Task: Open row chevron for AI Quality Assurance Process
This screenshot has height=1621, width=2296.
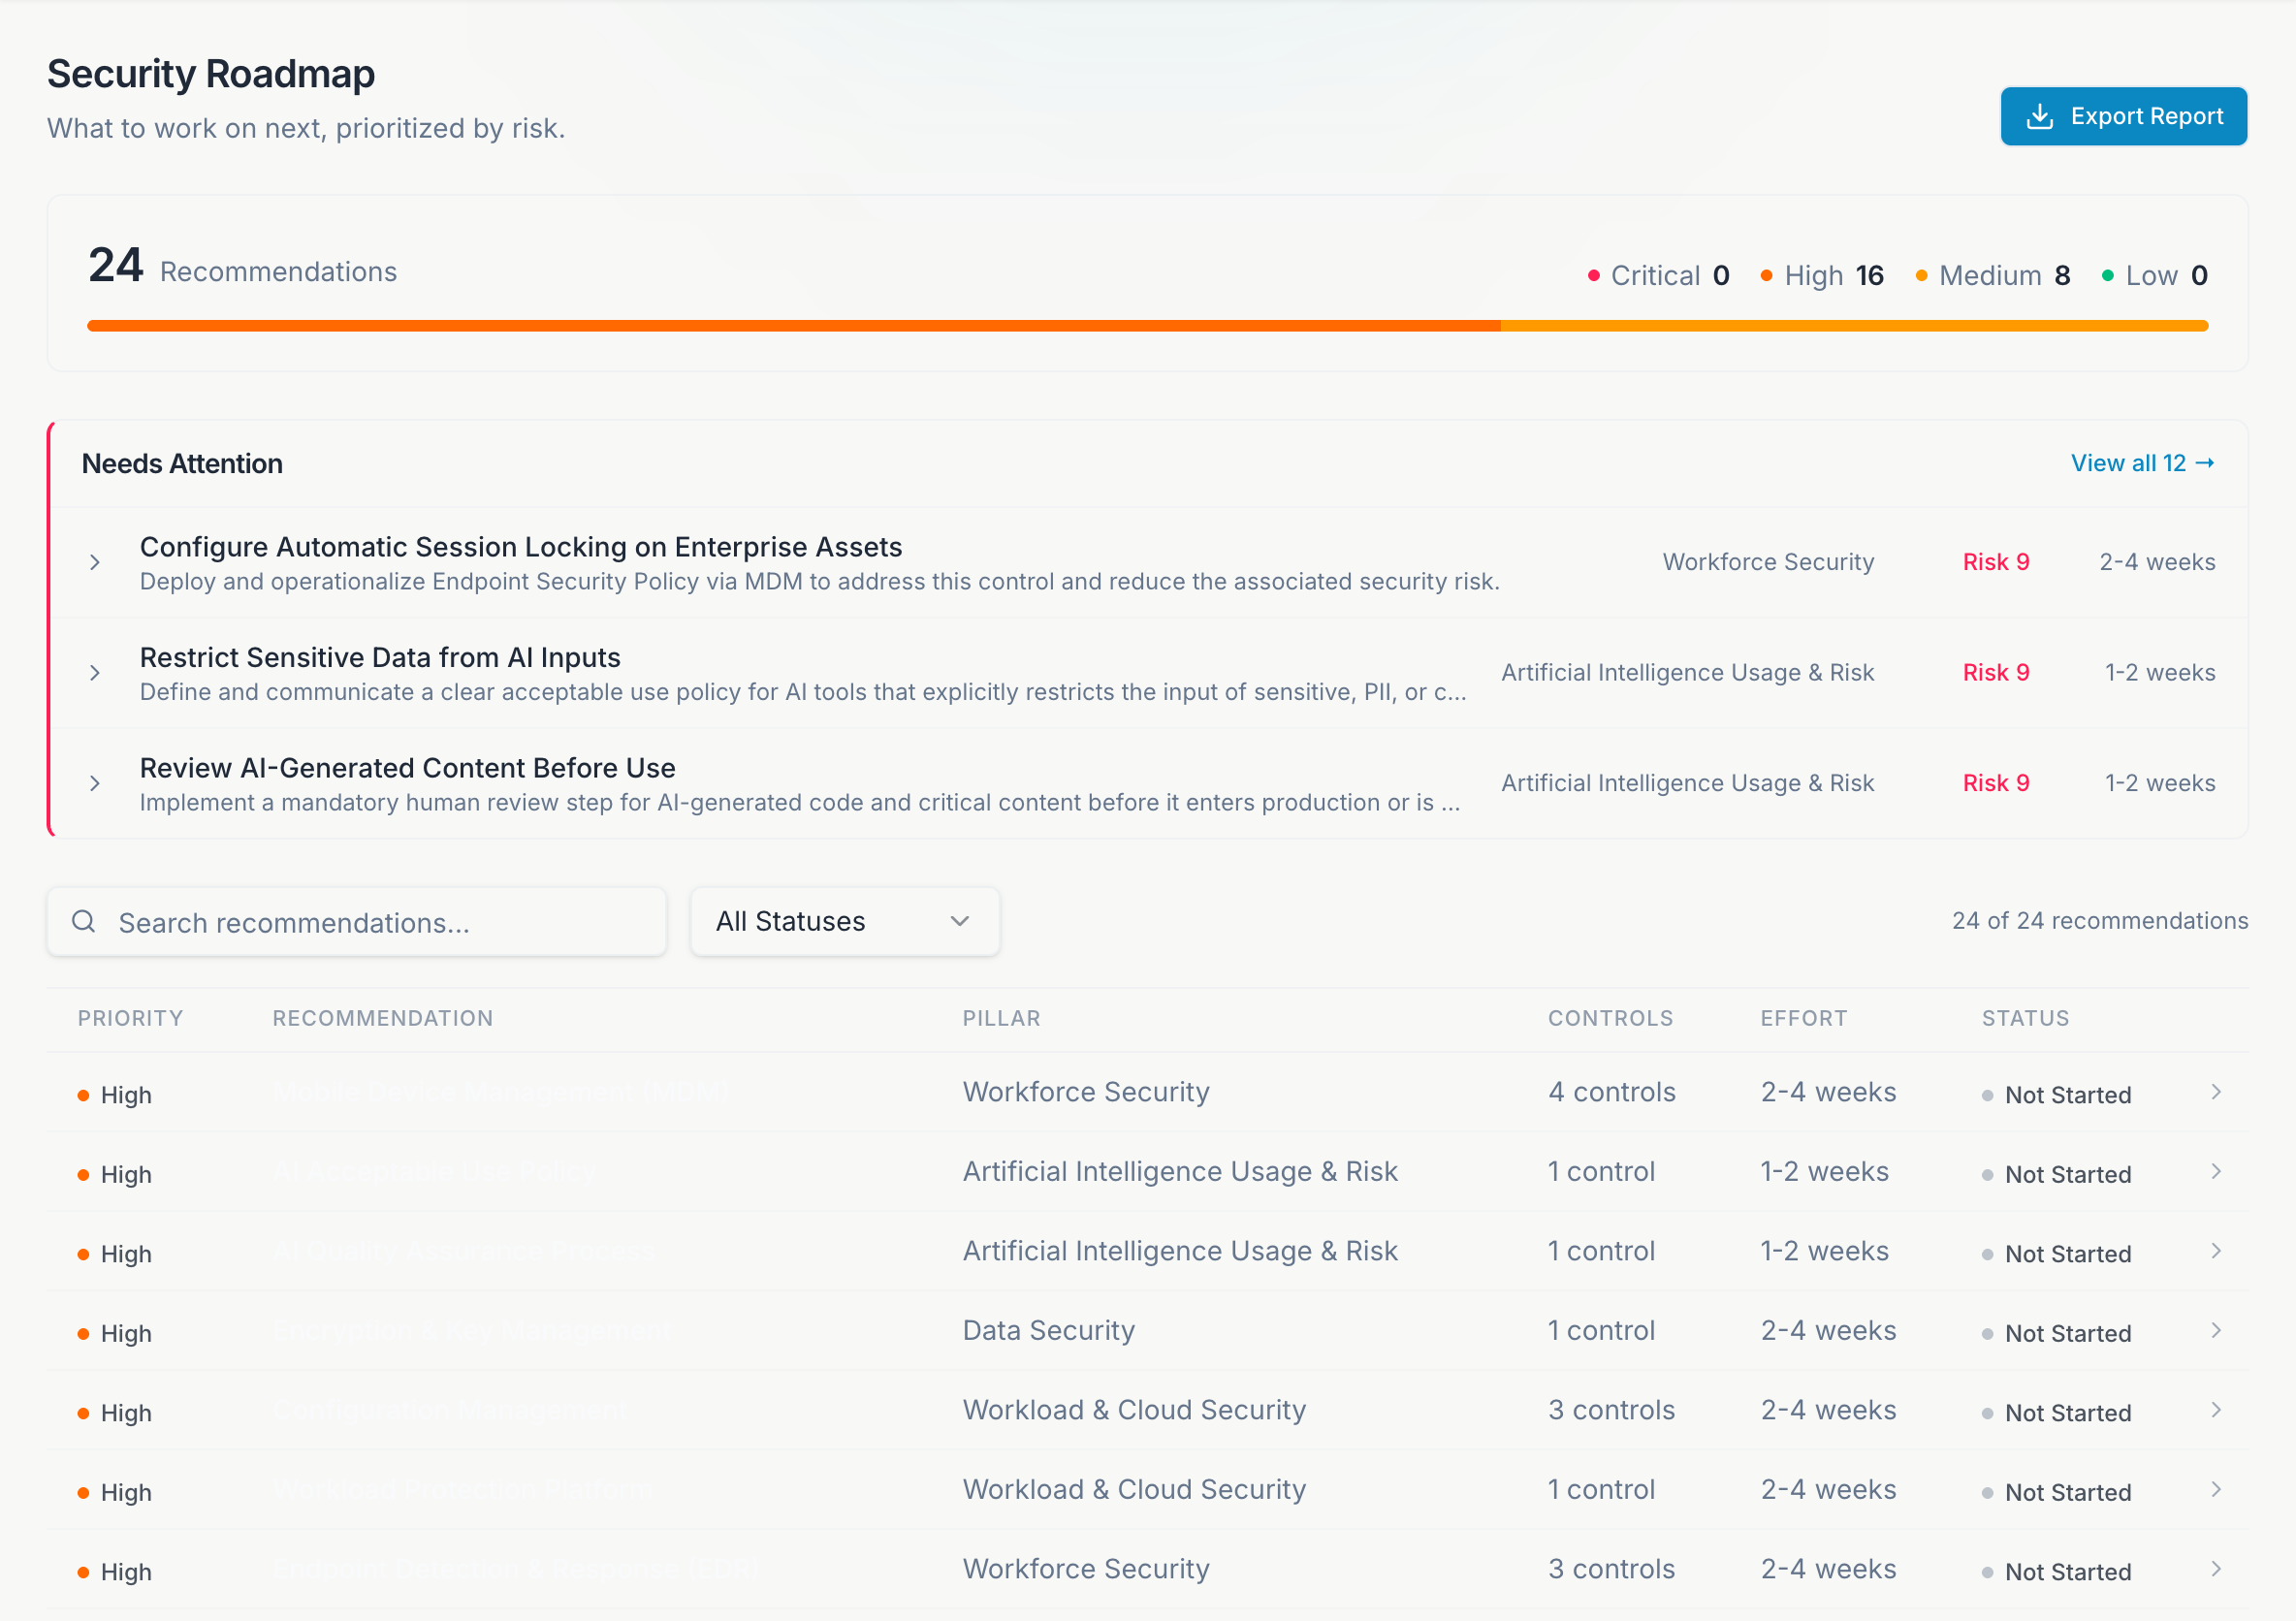Action: pyautogui.click(x=2216, y=1251)
